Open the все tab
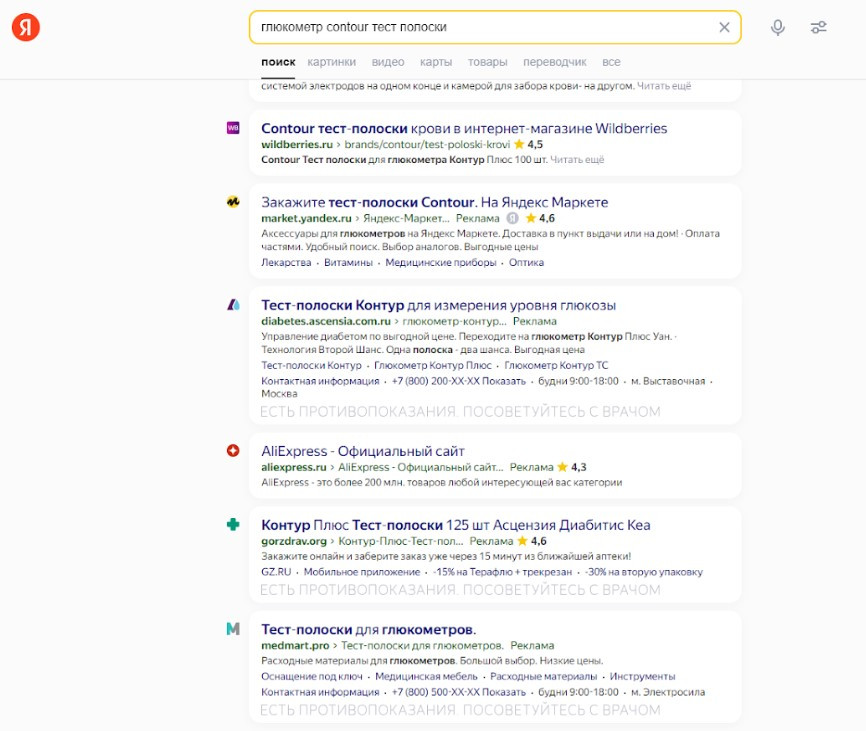Screen dimensions: 866x731 coord(611,62)
